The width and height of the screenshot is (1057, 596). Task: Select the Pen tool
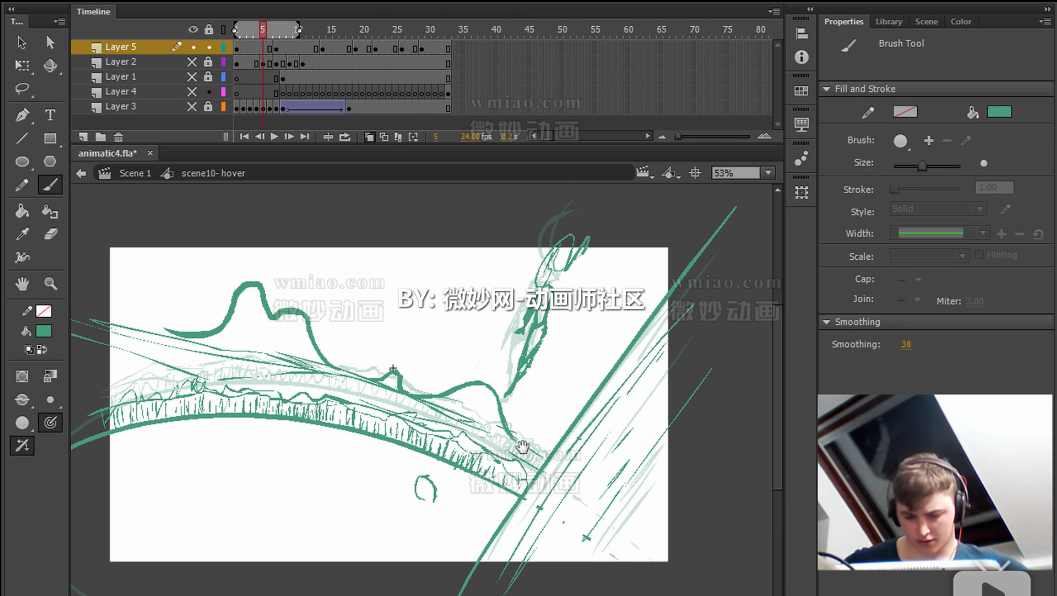click(22, 115)
